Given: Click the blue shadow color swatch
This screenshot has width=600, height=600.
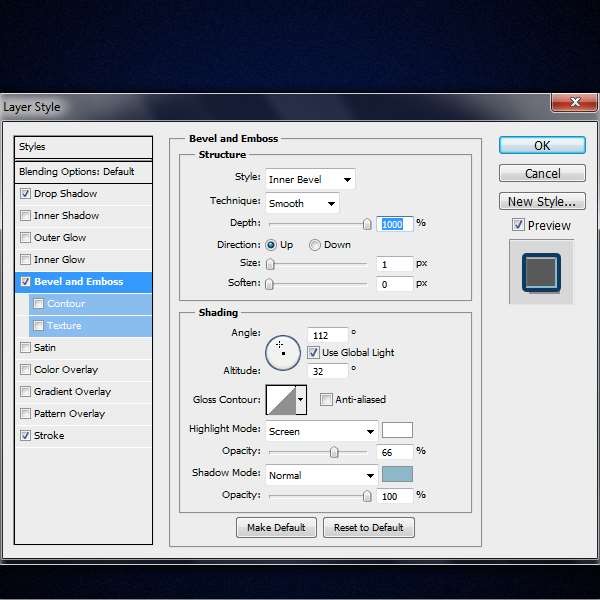Looking at the screenshot, I should [397, 475].
